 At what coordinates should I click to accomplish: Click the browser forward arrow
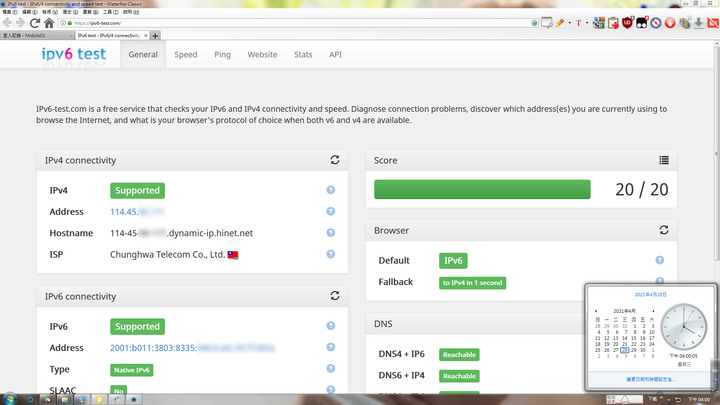[20, 22]
